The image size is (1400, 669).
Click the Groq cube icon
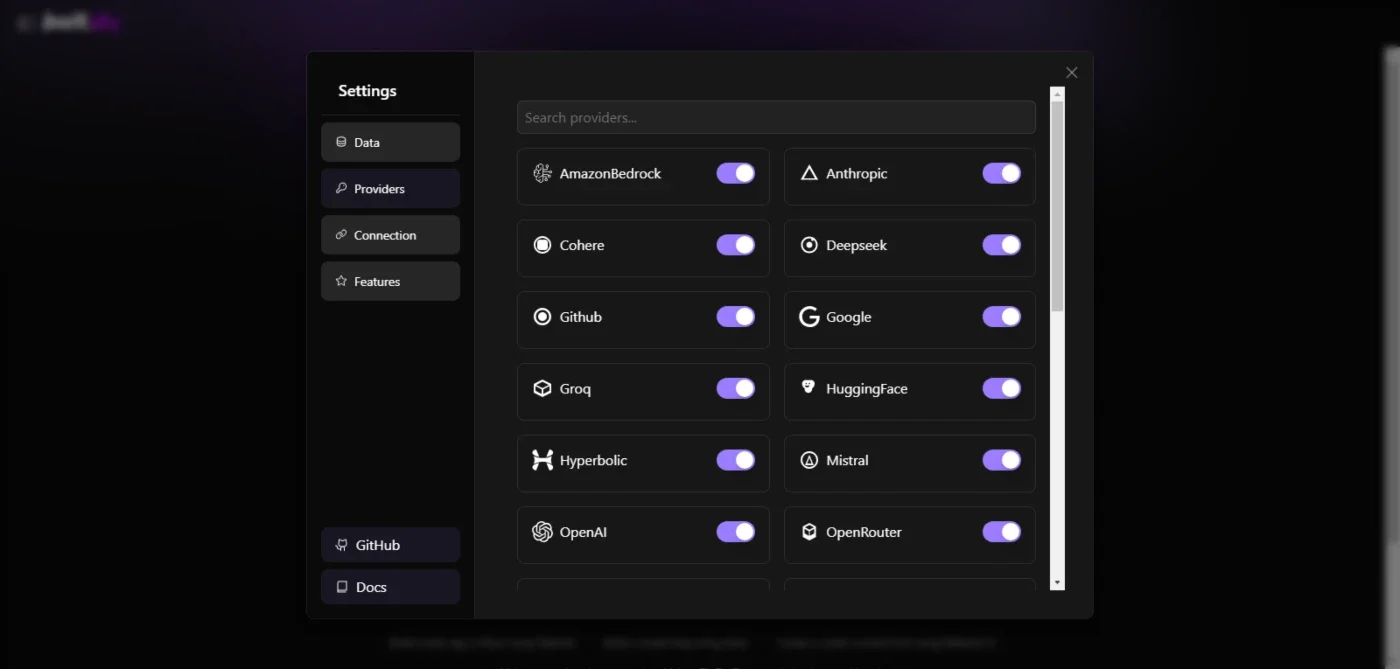pyautogui.click(x=542, y=388)
